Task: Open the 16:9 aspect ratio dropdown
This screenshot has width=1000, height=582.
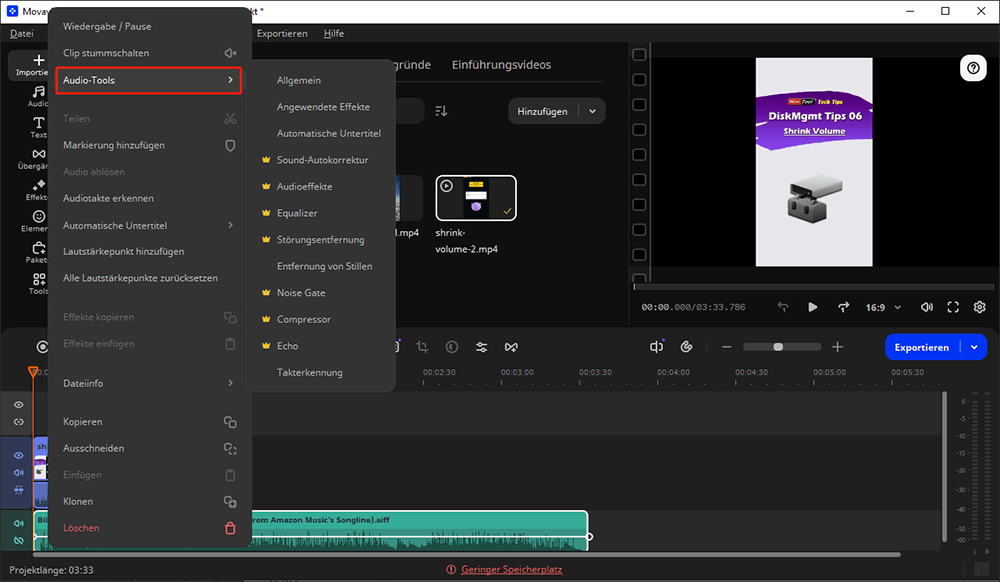Action: (883, 307)
